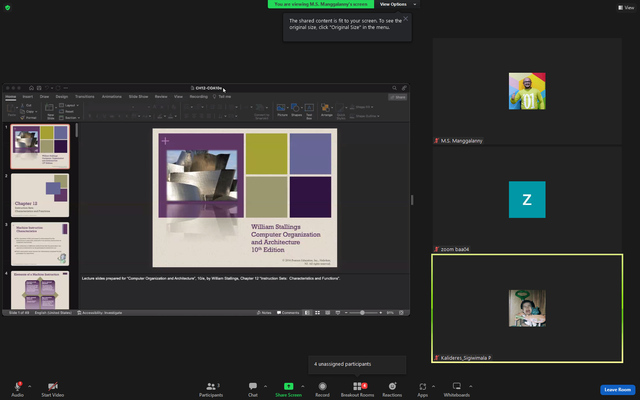Click M.S. Manggalanny participant video tile
Image resolution: width=640 pixels, height=400 pixels.
click(527, 91)
